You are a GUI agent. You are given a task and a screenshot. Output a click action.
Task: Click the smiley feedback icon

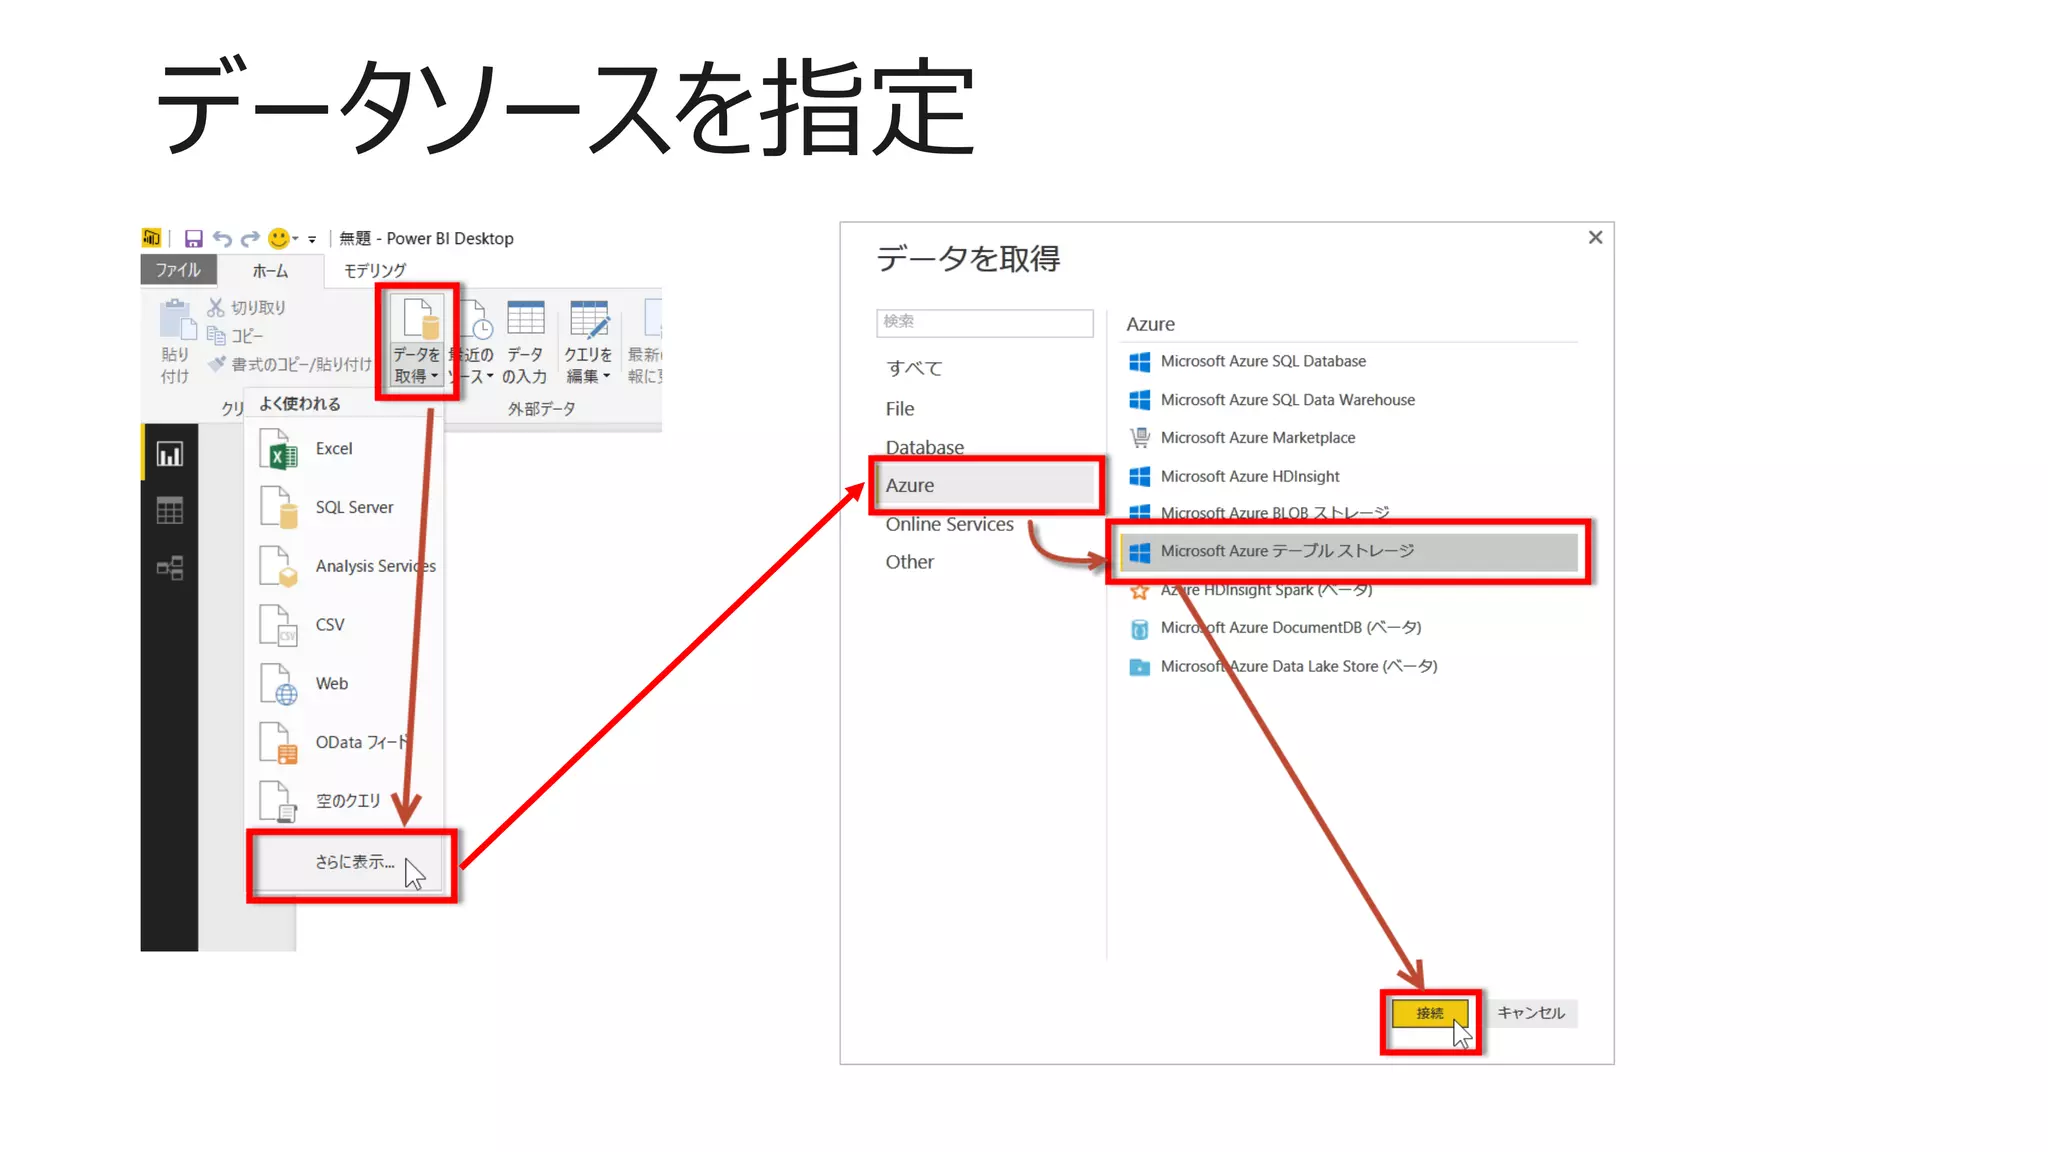[x=279, y=238]
